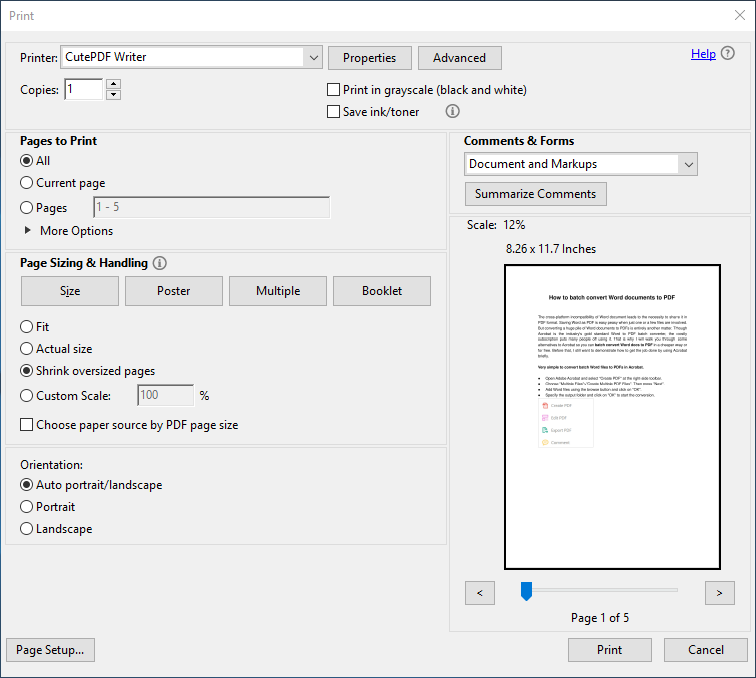Go to previous preview page arrow
Screen dimensions: 756x678
[x=480, y=593]
